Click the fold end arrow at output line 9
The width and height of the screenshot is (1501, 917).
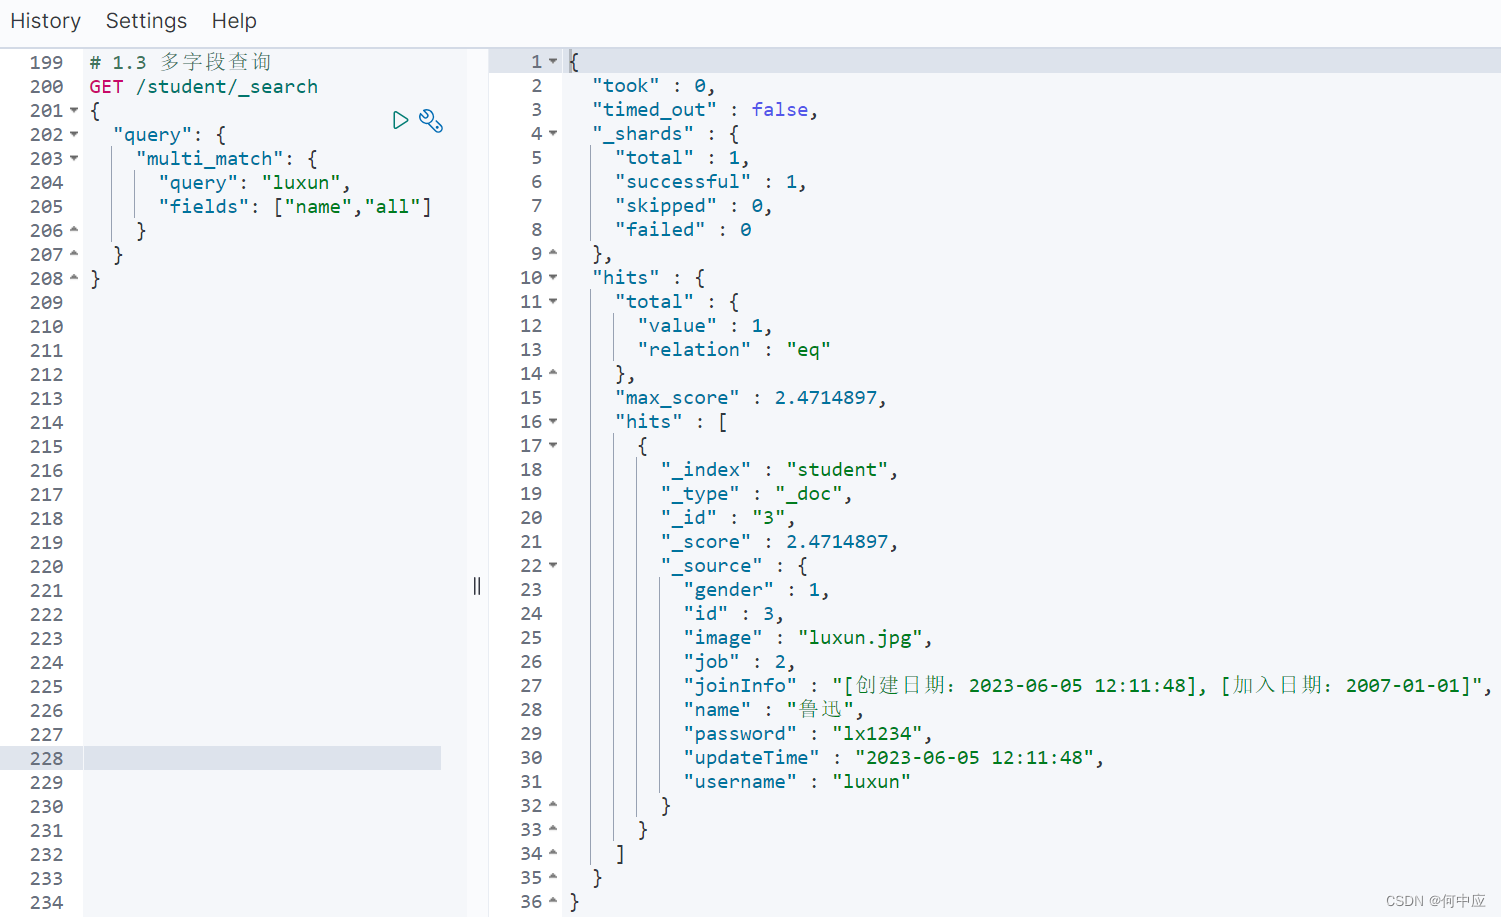(553, 253)
